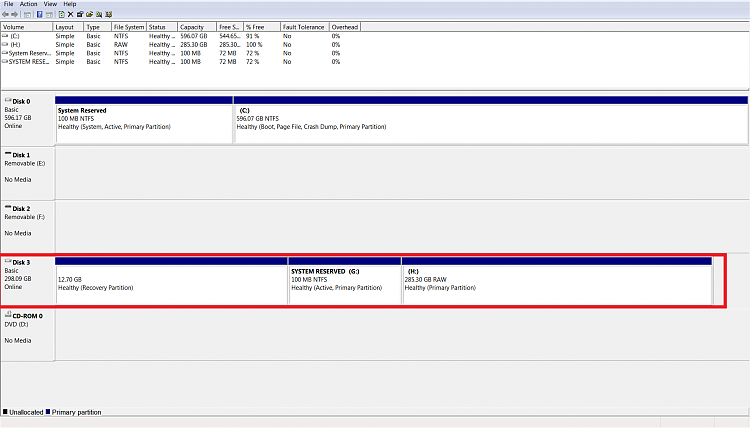Click the '544.65...' free space cell

(230, 36)
